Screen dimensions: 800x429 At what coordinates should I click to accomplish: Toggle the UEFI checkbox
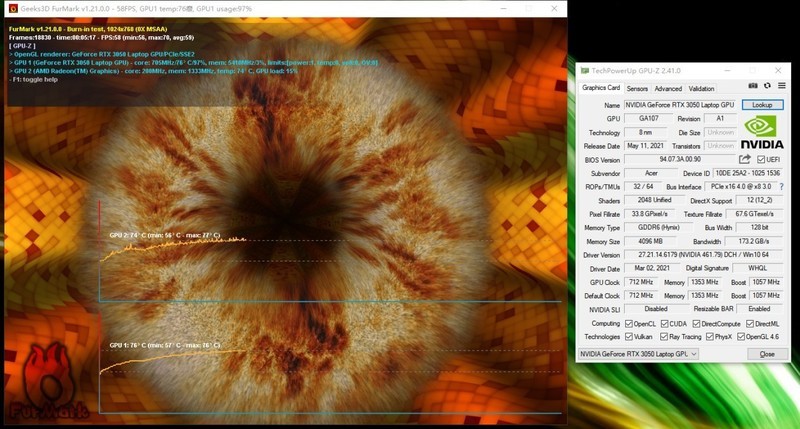tap(762, 159)
